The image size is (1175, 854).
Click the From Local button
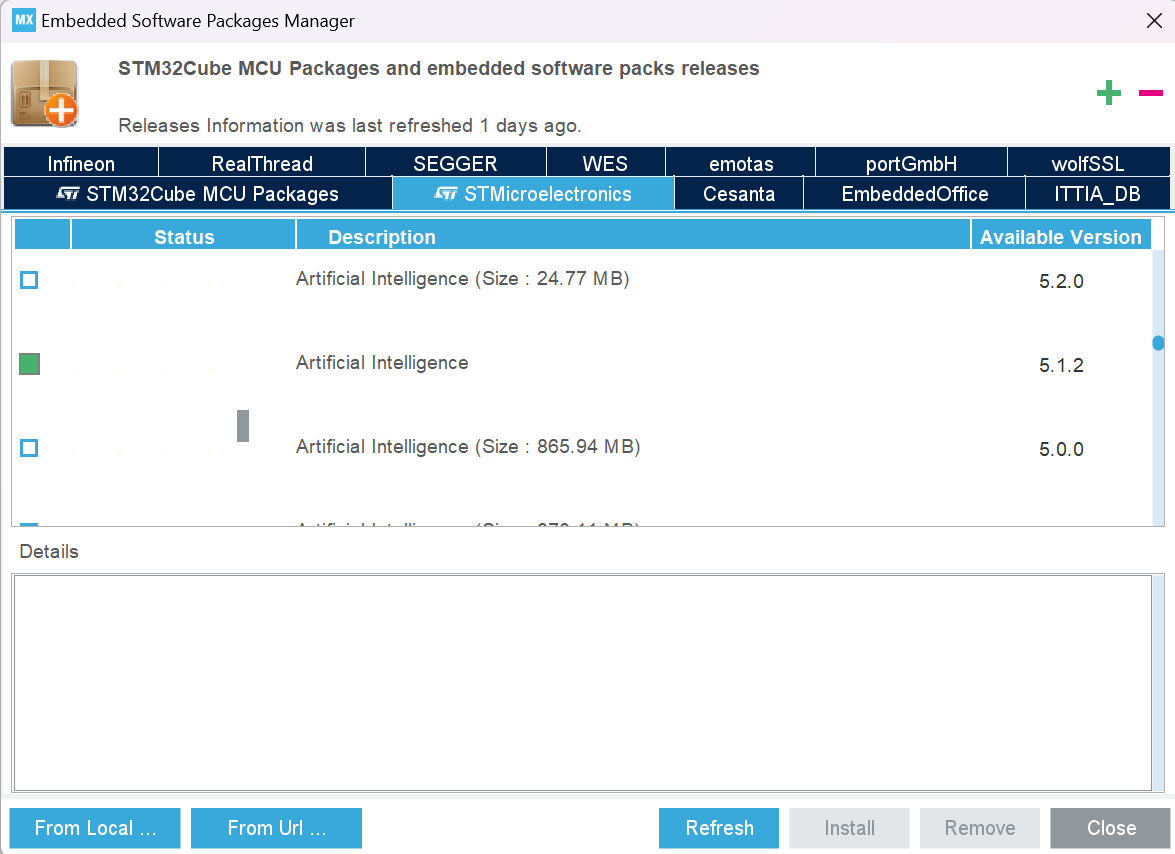tap(94, 828)
